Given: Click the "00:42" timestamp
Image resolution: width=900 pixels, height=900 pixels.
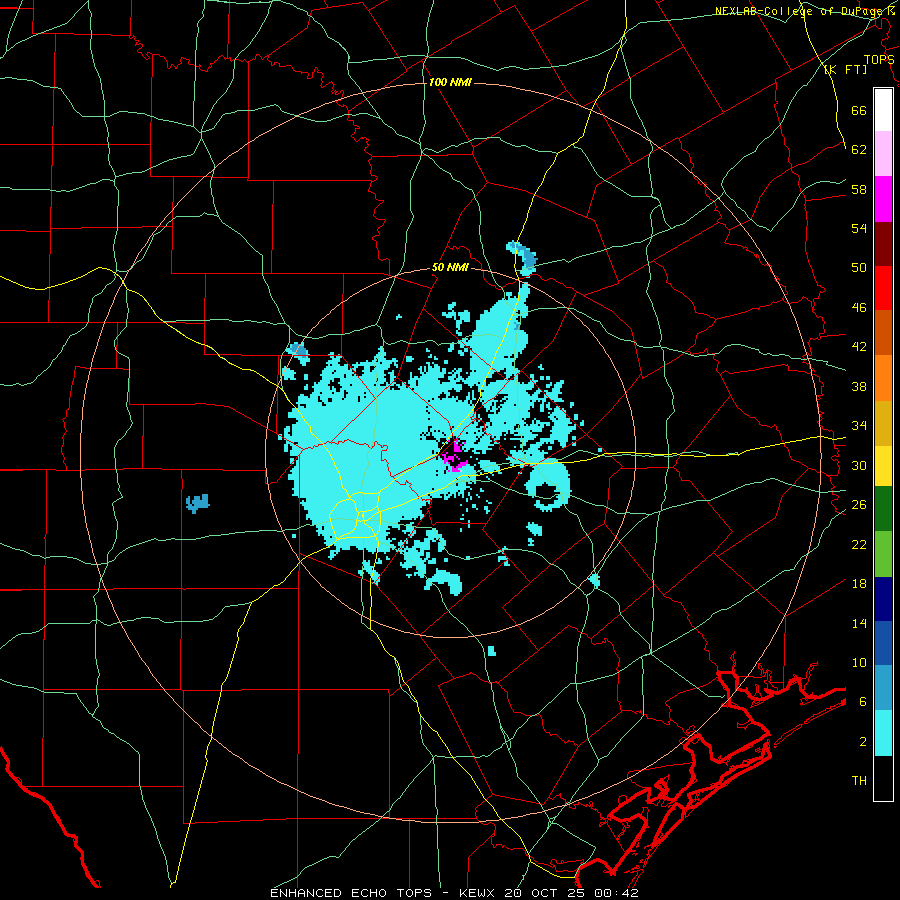Looking at the screenshot, I should [619, 893].
